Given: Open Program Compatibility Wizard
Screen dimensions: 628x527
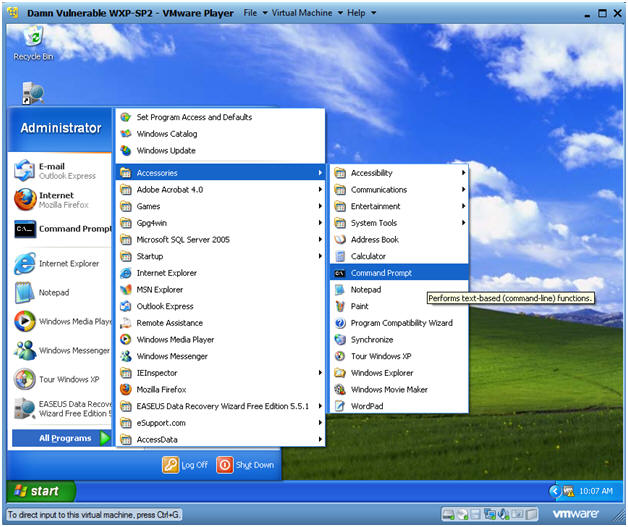Looking at the screenshot, I should pos(399,323).
